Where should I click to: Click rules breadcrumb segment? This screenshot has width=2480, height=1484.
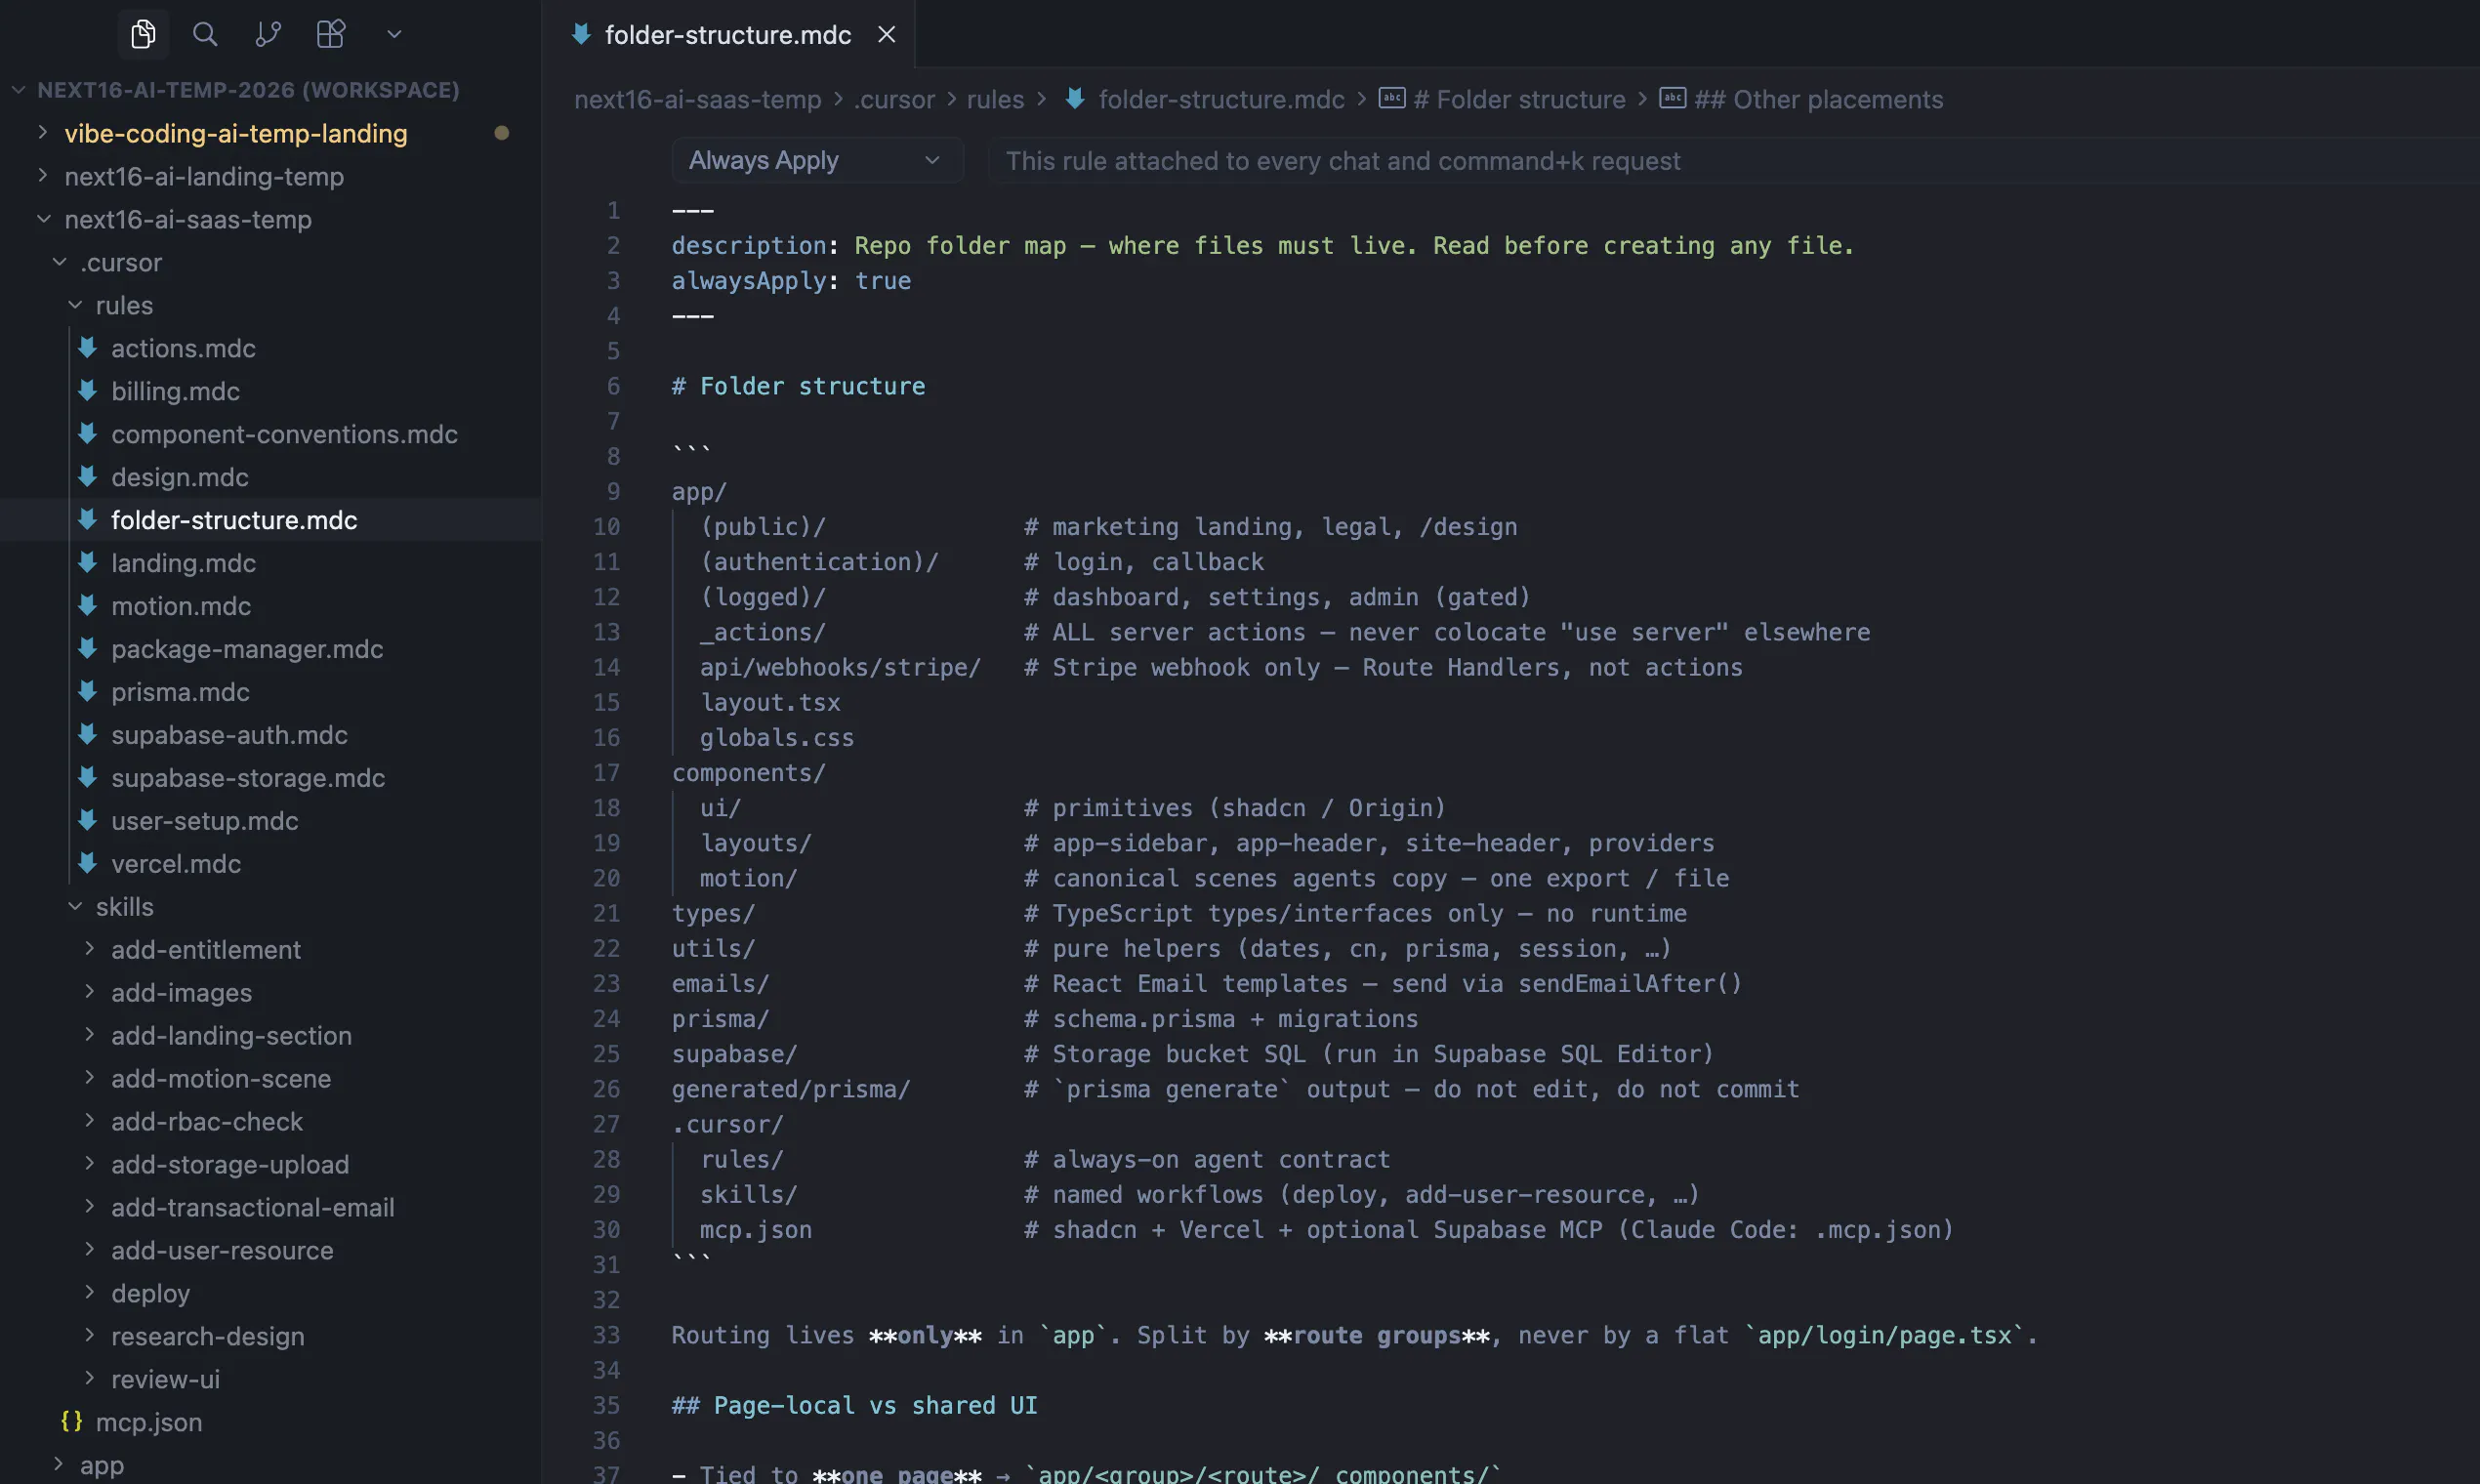tap(995, 99)
